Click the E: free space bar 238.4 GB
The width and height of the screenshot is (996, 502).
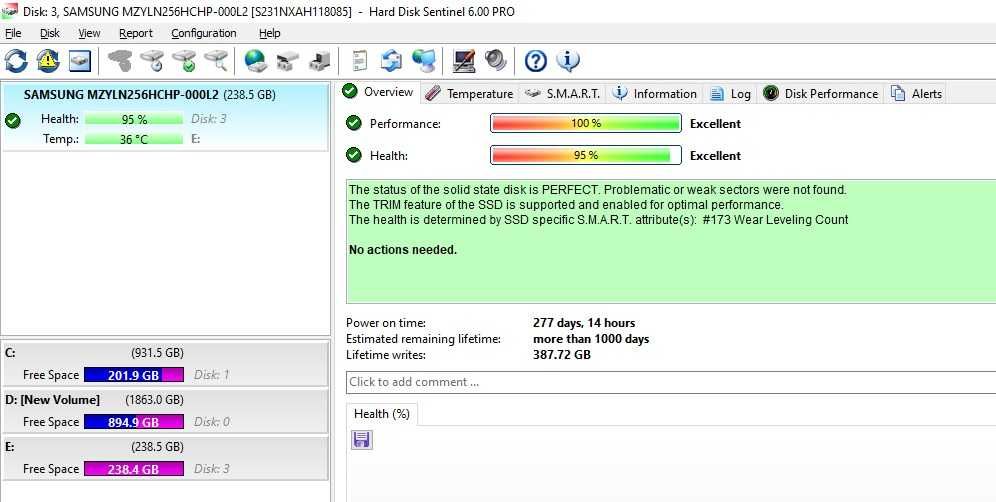point(134,469)
